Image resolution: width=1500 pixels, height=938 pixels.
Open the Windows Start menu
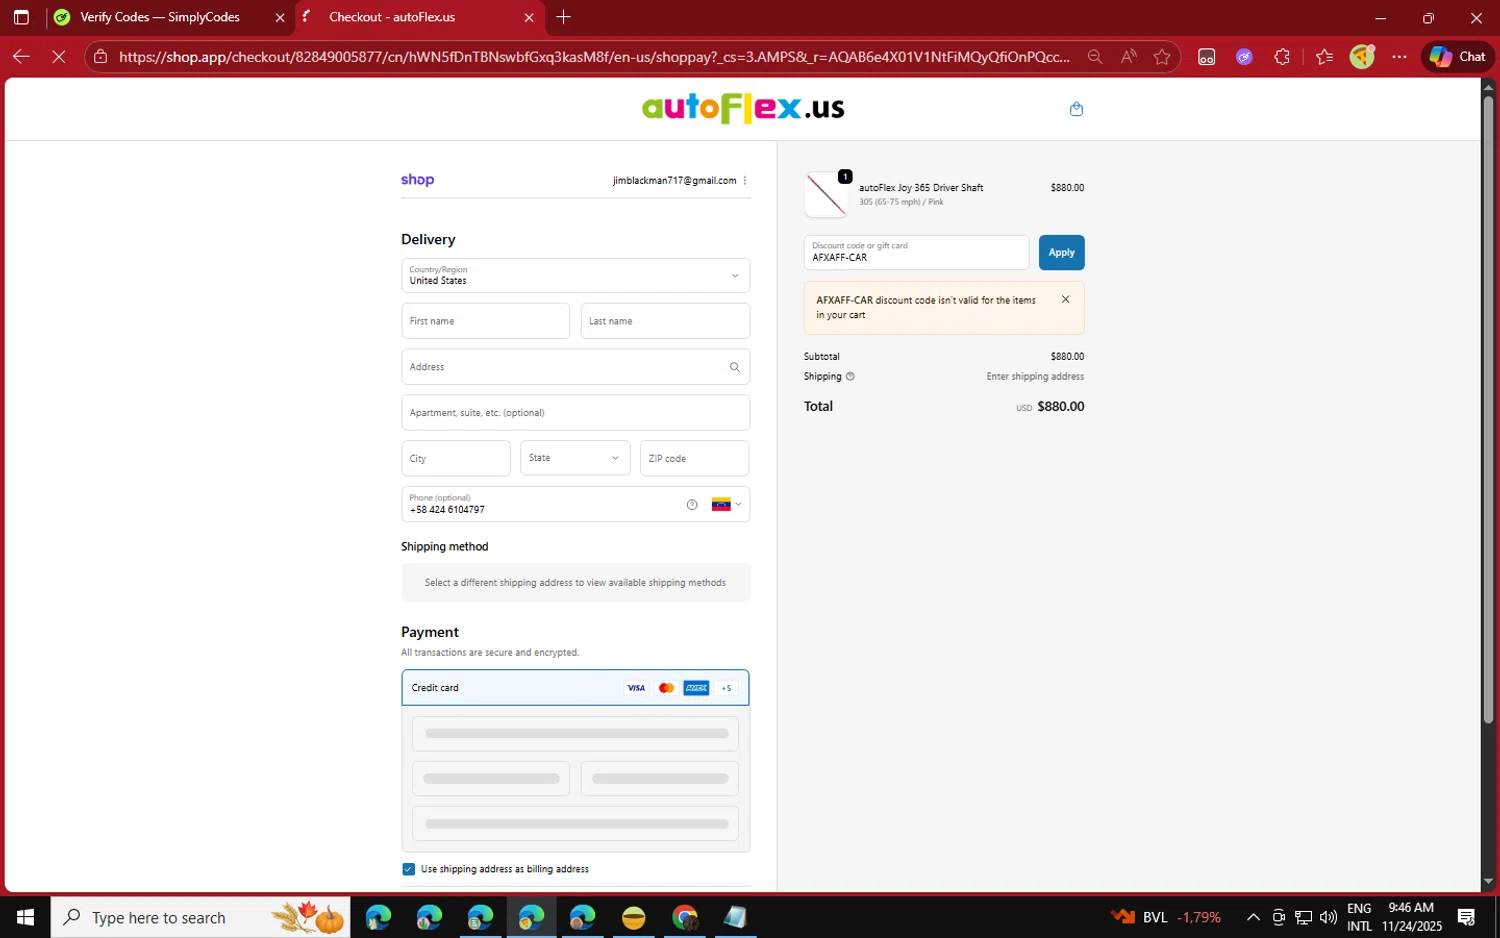(25, 917)
